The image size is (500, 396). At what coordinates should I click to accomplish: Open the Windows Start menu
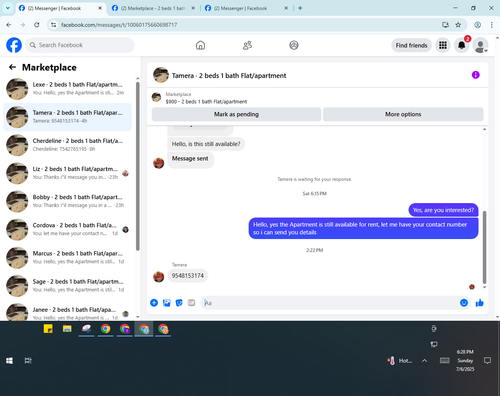[9, 360]
